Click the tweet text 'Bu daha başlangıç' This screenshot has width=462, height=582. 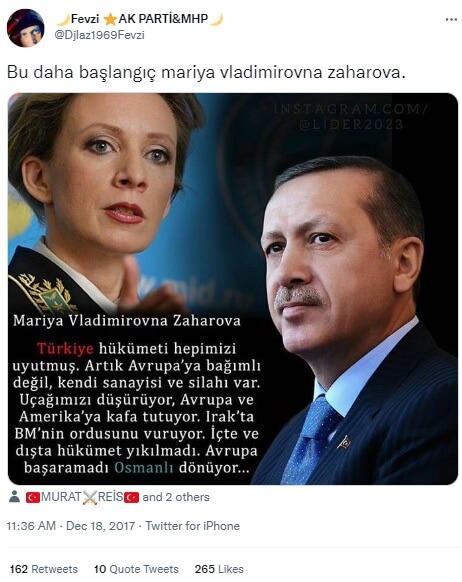(x=82, y=73)
